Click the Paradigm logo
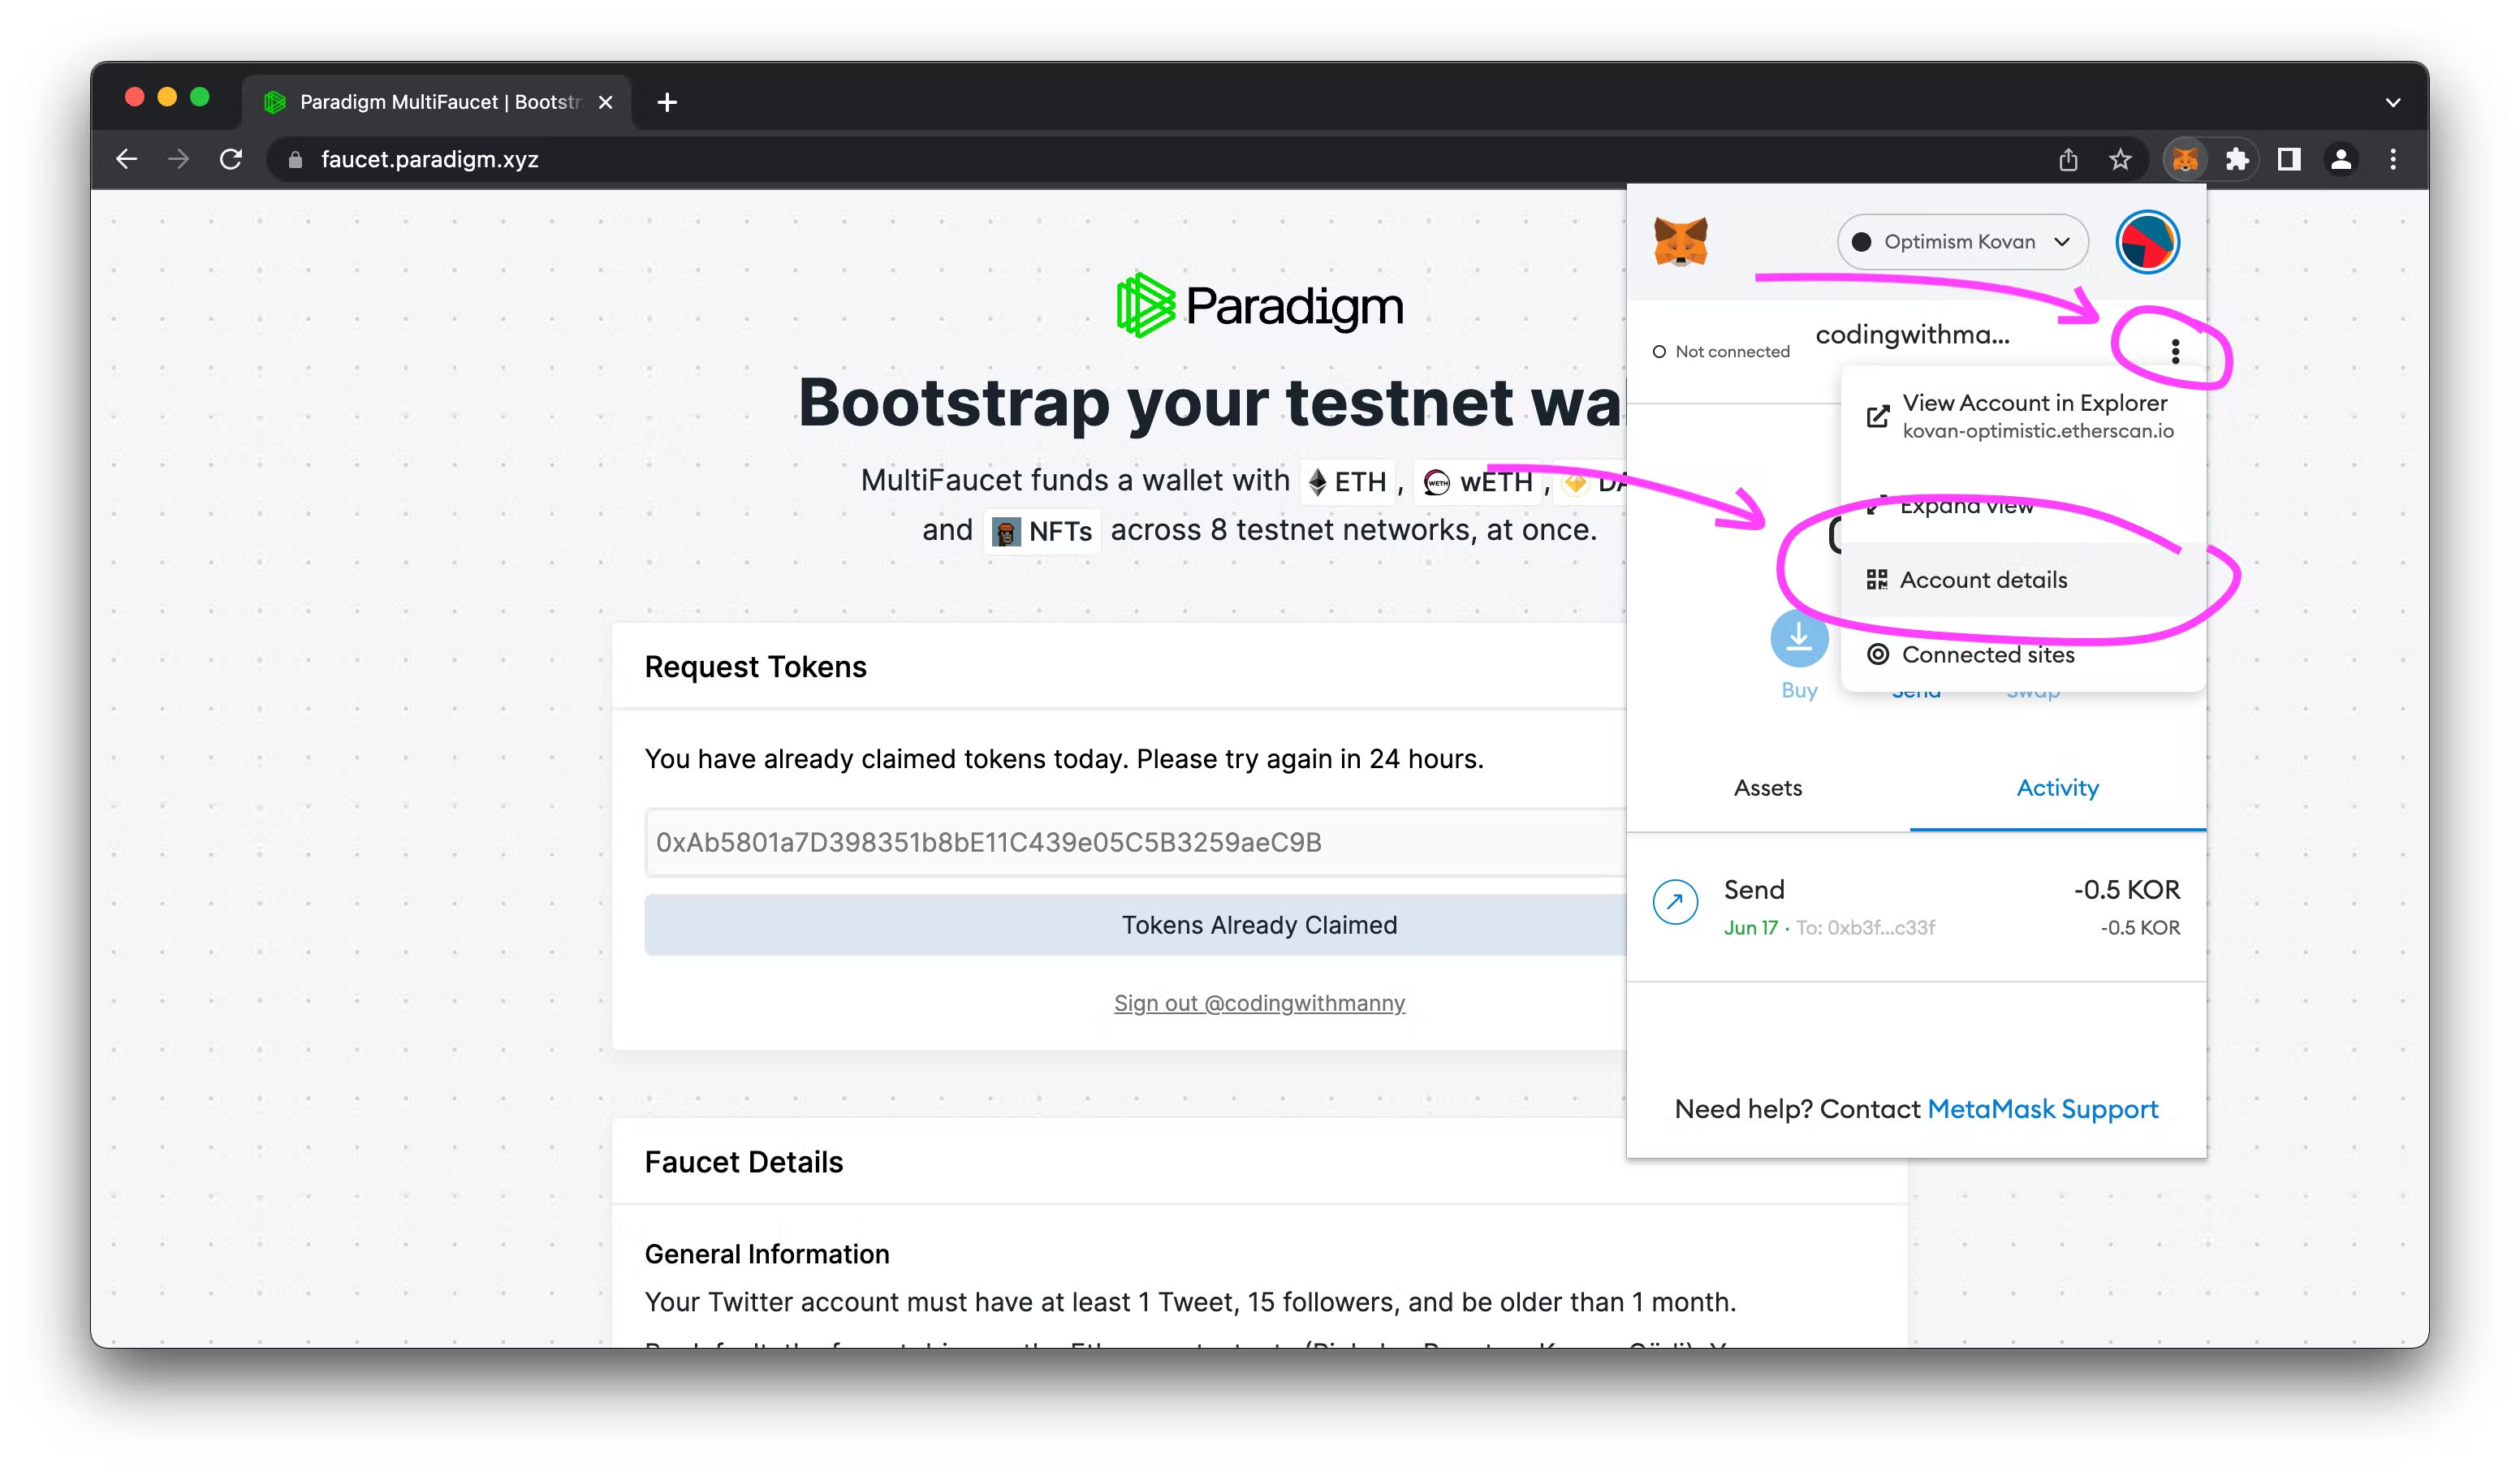Screen dimensions: 2520x1468 coord(1259,305)
